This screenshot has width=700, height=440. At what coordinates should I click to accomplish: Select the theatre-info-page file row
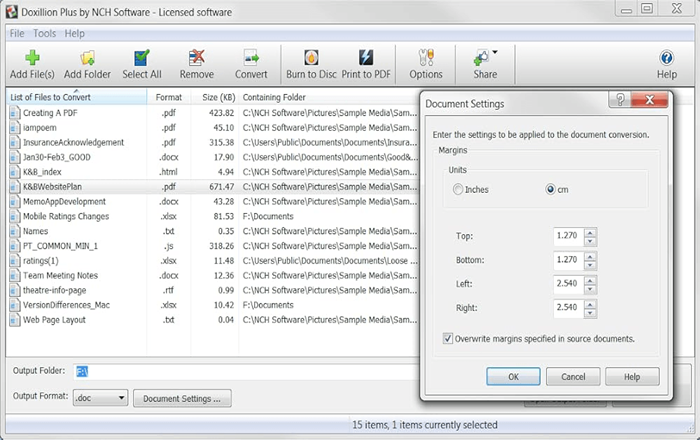click(213, 290)
